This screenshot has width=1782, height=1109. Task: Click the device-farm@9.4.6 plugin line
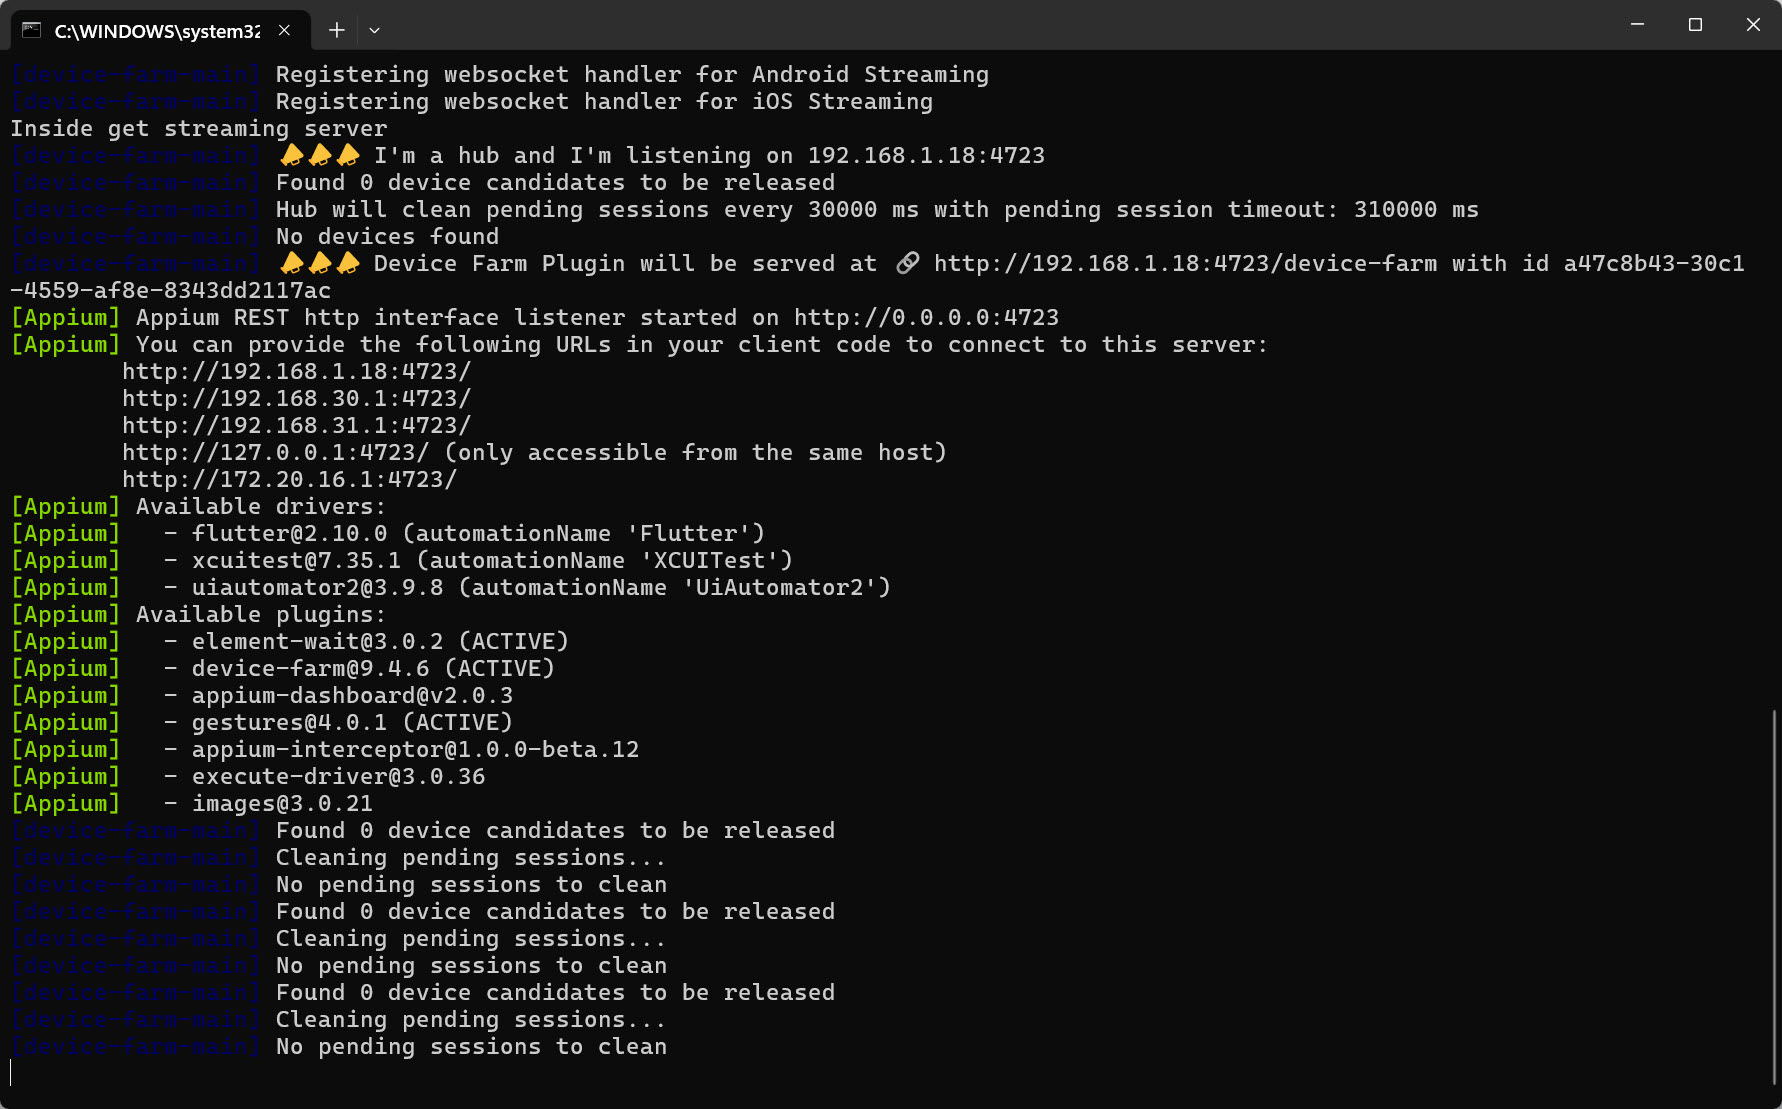click(x=373, y=669)
